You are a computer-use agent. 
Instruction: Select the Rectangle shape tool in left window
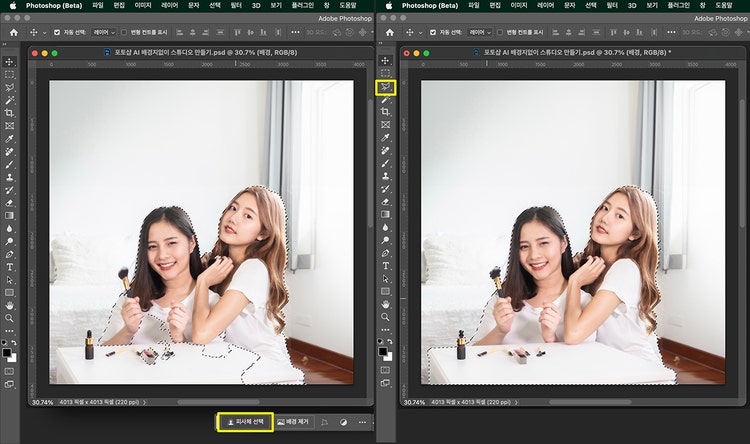point(9,292)
